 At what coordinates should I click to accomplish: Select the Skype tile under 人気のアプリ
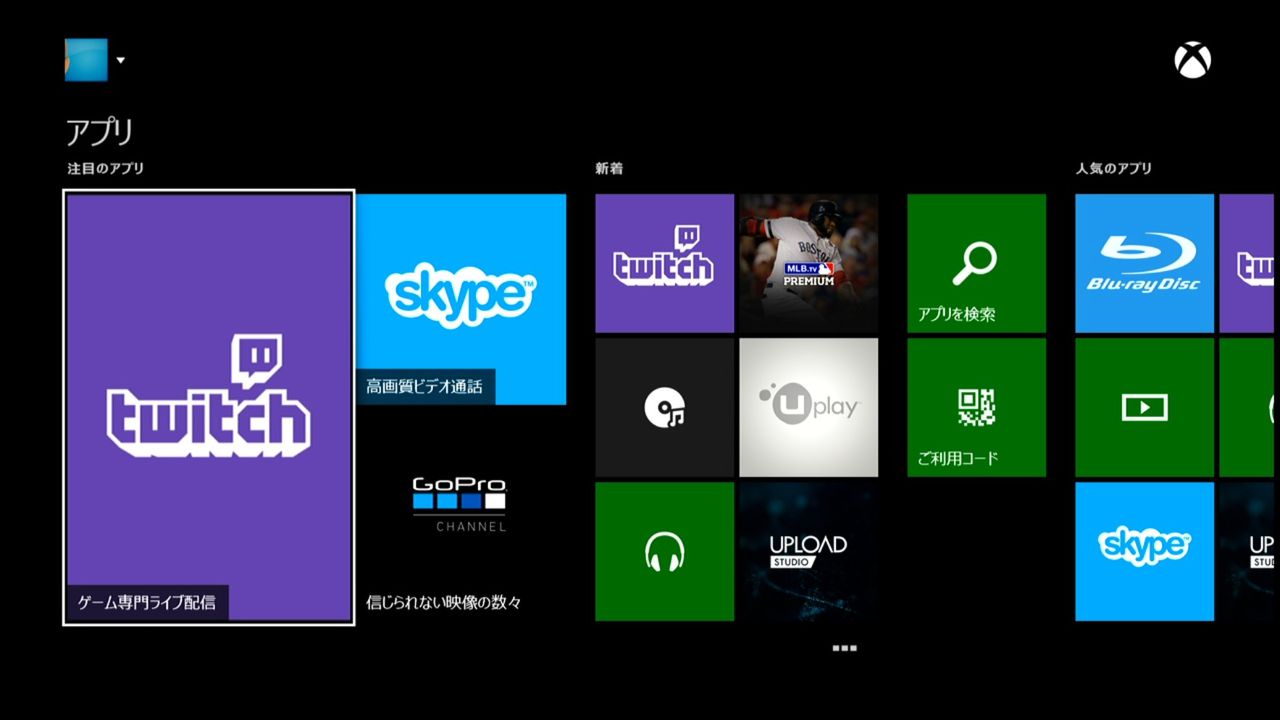(1143, 551)
